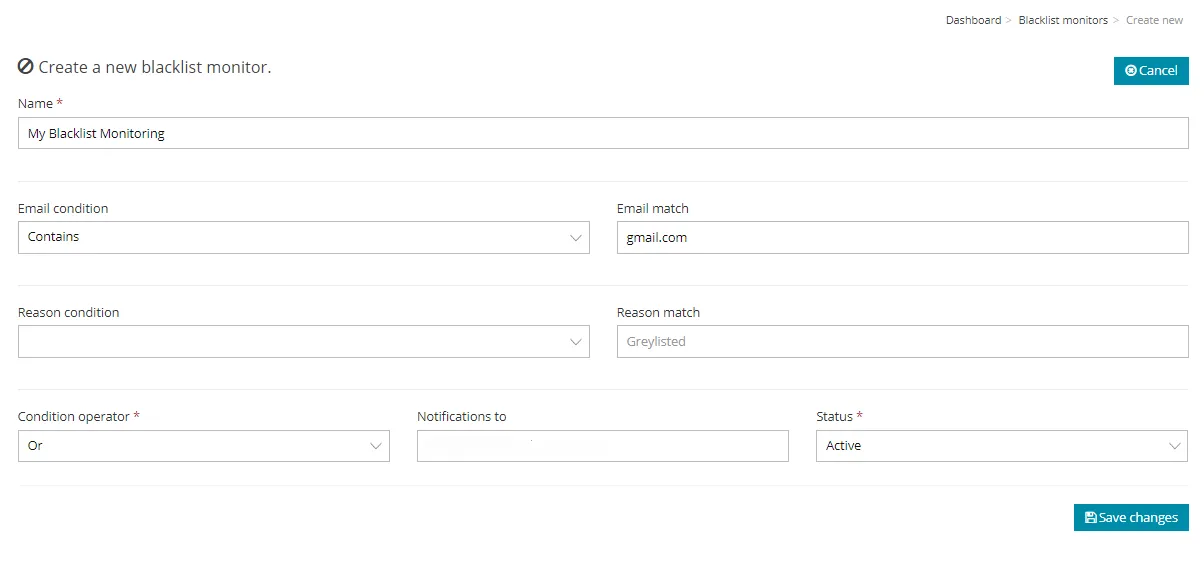Viewport: 1204px width, 572px height.
Task: Focus the Name field containing My Blacklist Monitoring
Action: click(602, 133)
